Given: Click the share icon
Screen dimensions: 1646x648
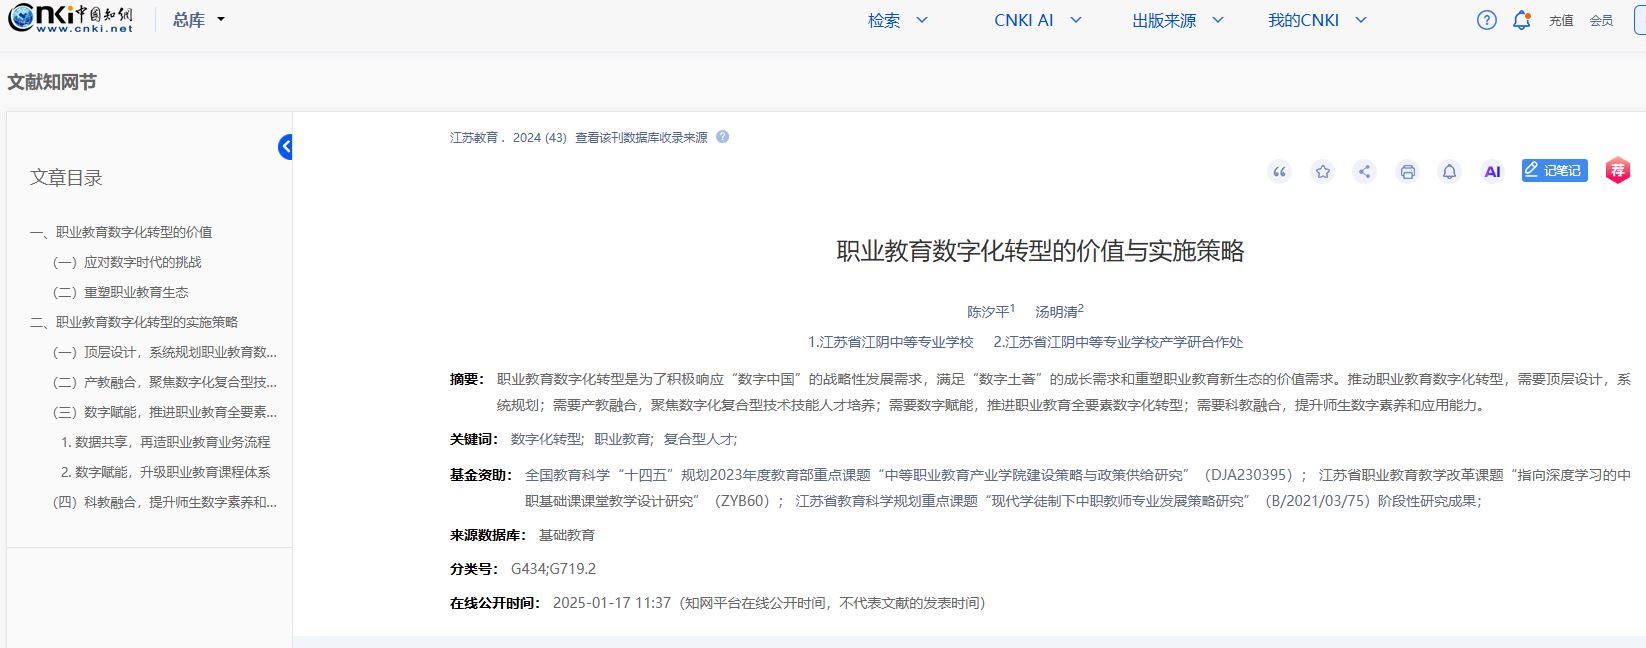Looking at the screenshot, I should [1364, 172].
